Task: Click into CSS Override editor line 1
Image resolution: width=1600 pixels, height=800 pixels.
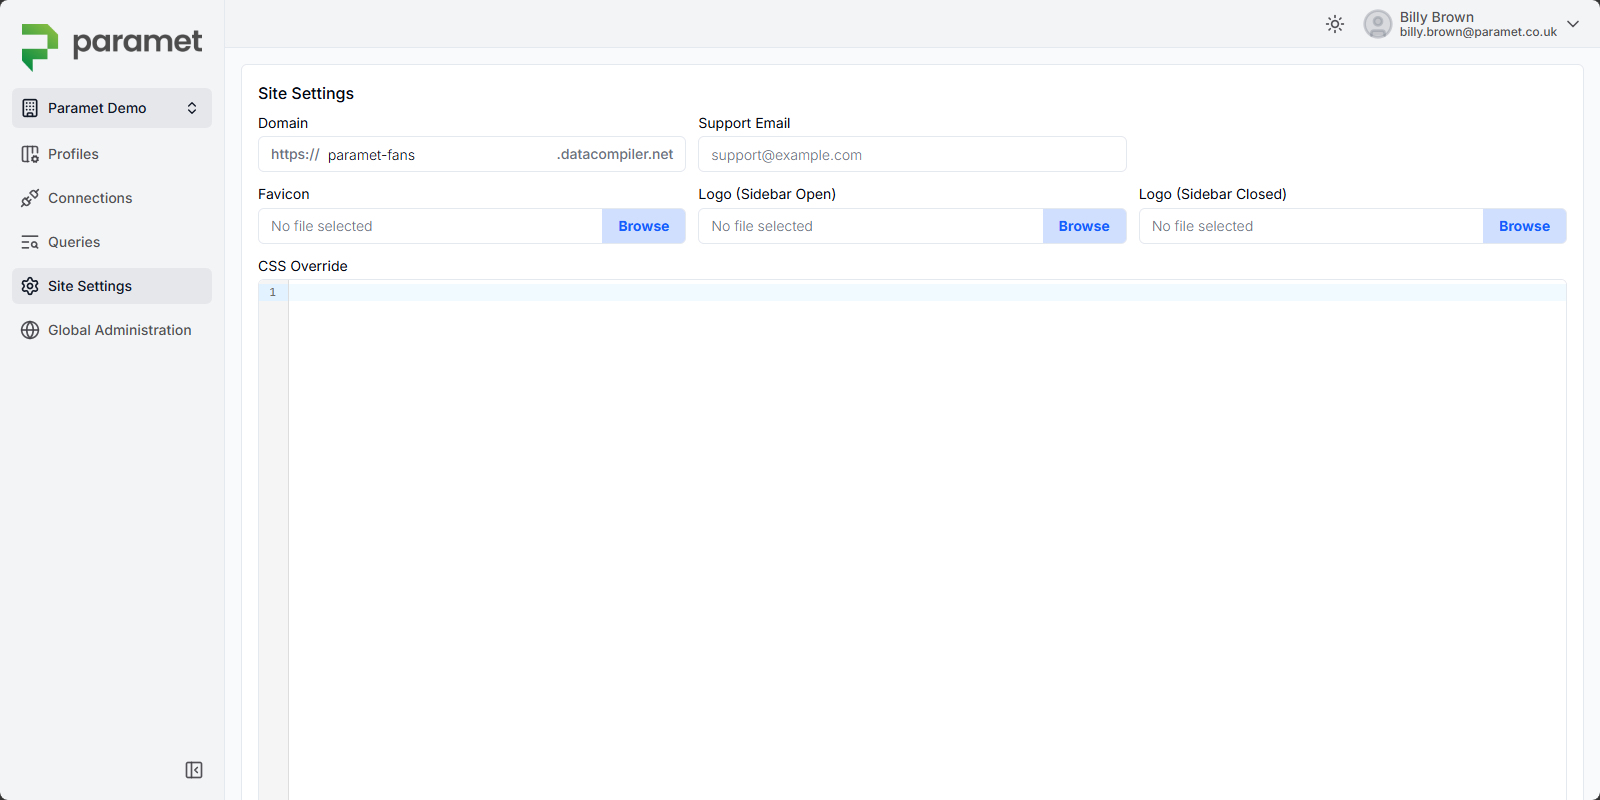Action: [x=927, y=292]
